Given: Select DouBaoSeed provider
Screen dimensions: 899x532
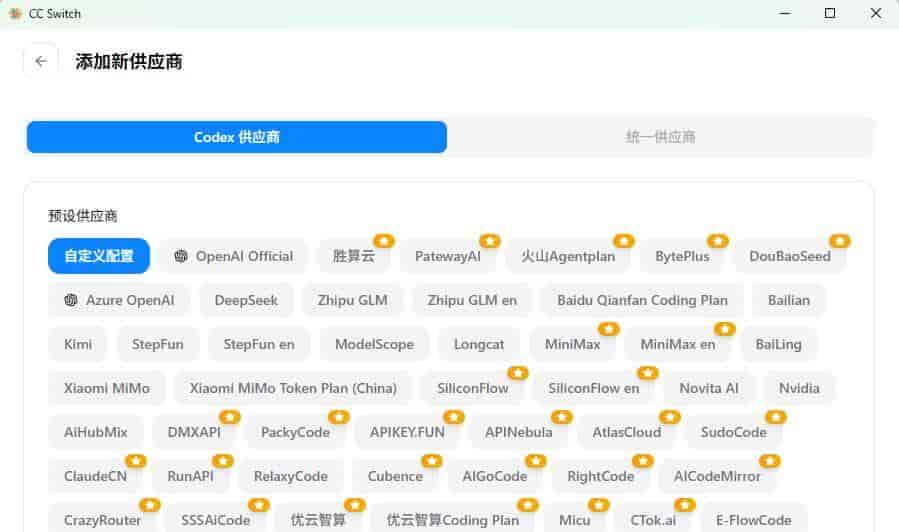Looking at the screenshot, I should 789,256.
